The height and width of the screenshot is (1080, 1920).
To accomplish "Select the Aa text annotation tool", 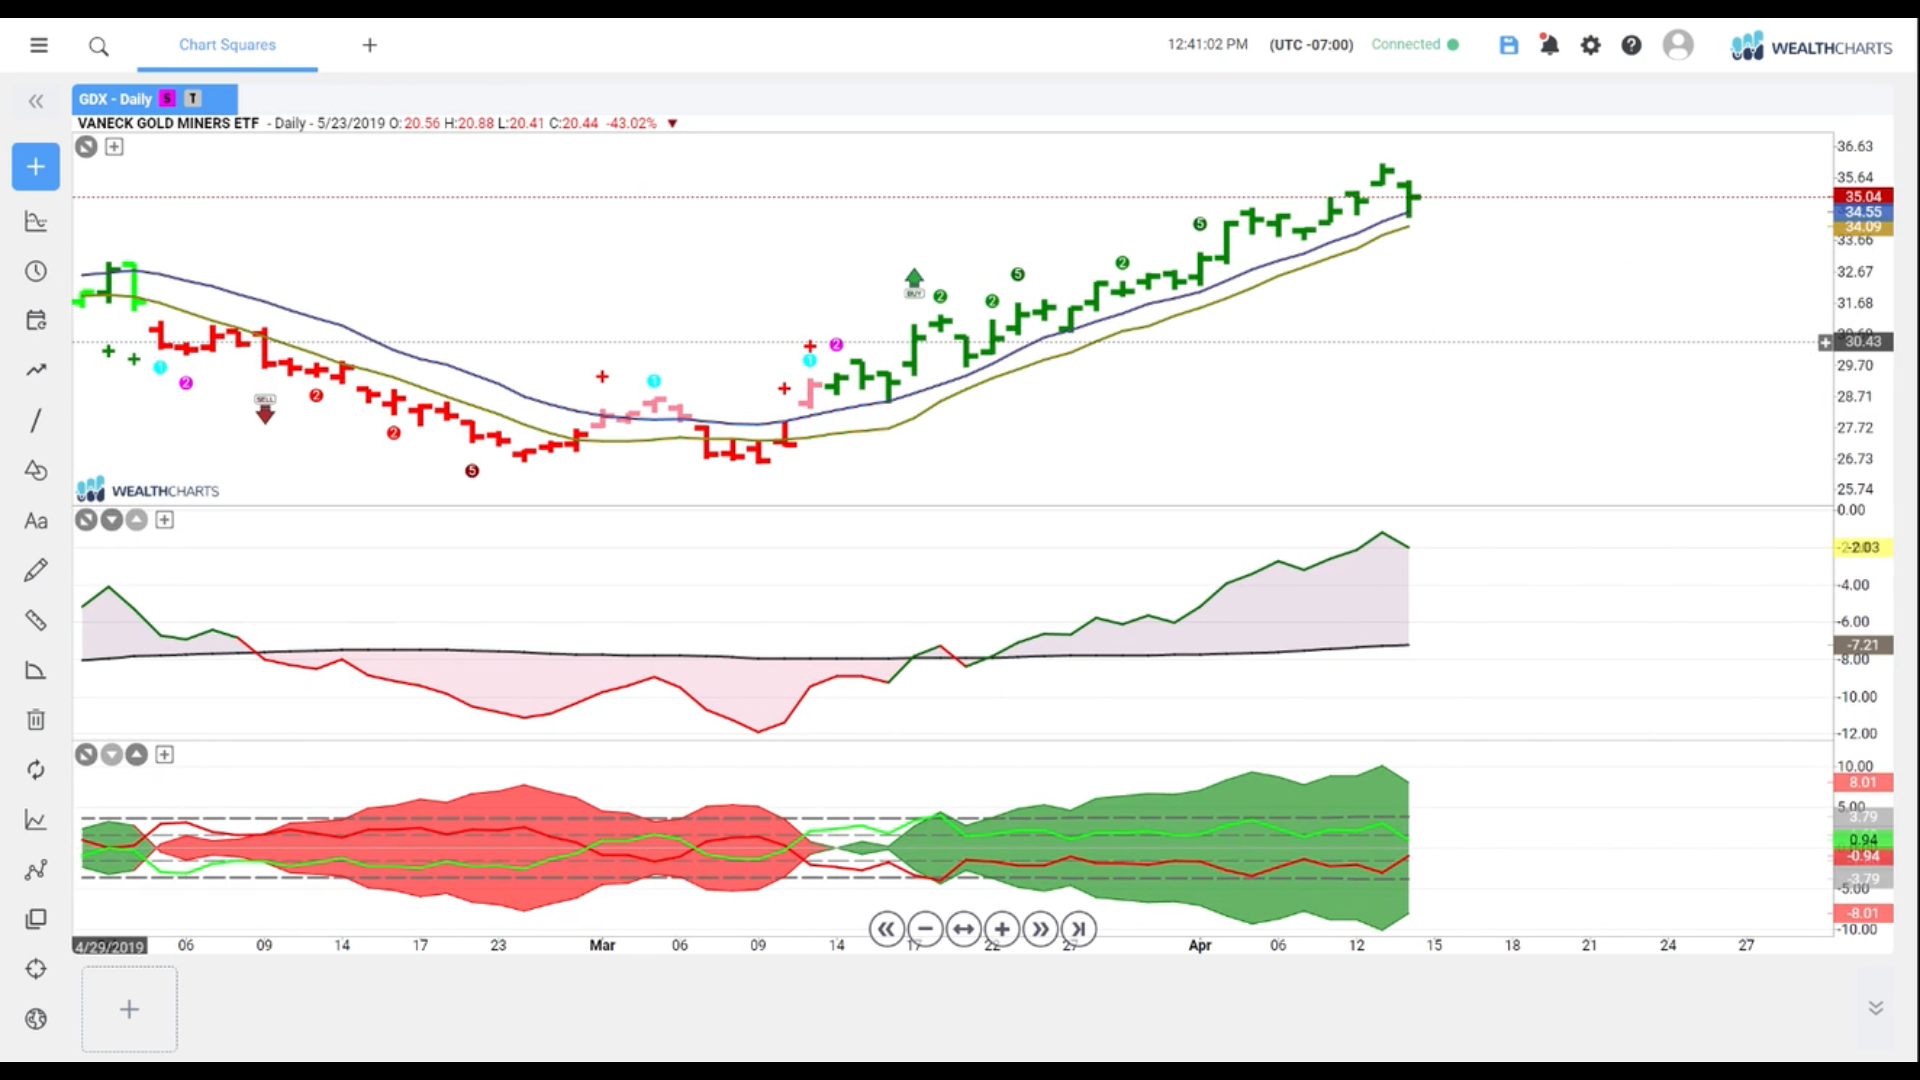I will click(x=36, y=520).
